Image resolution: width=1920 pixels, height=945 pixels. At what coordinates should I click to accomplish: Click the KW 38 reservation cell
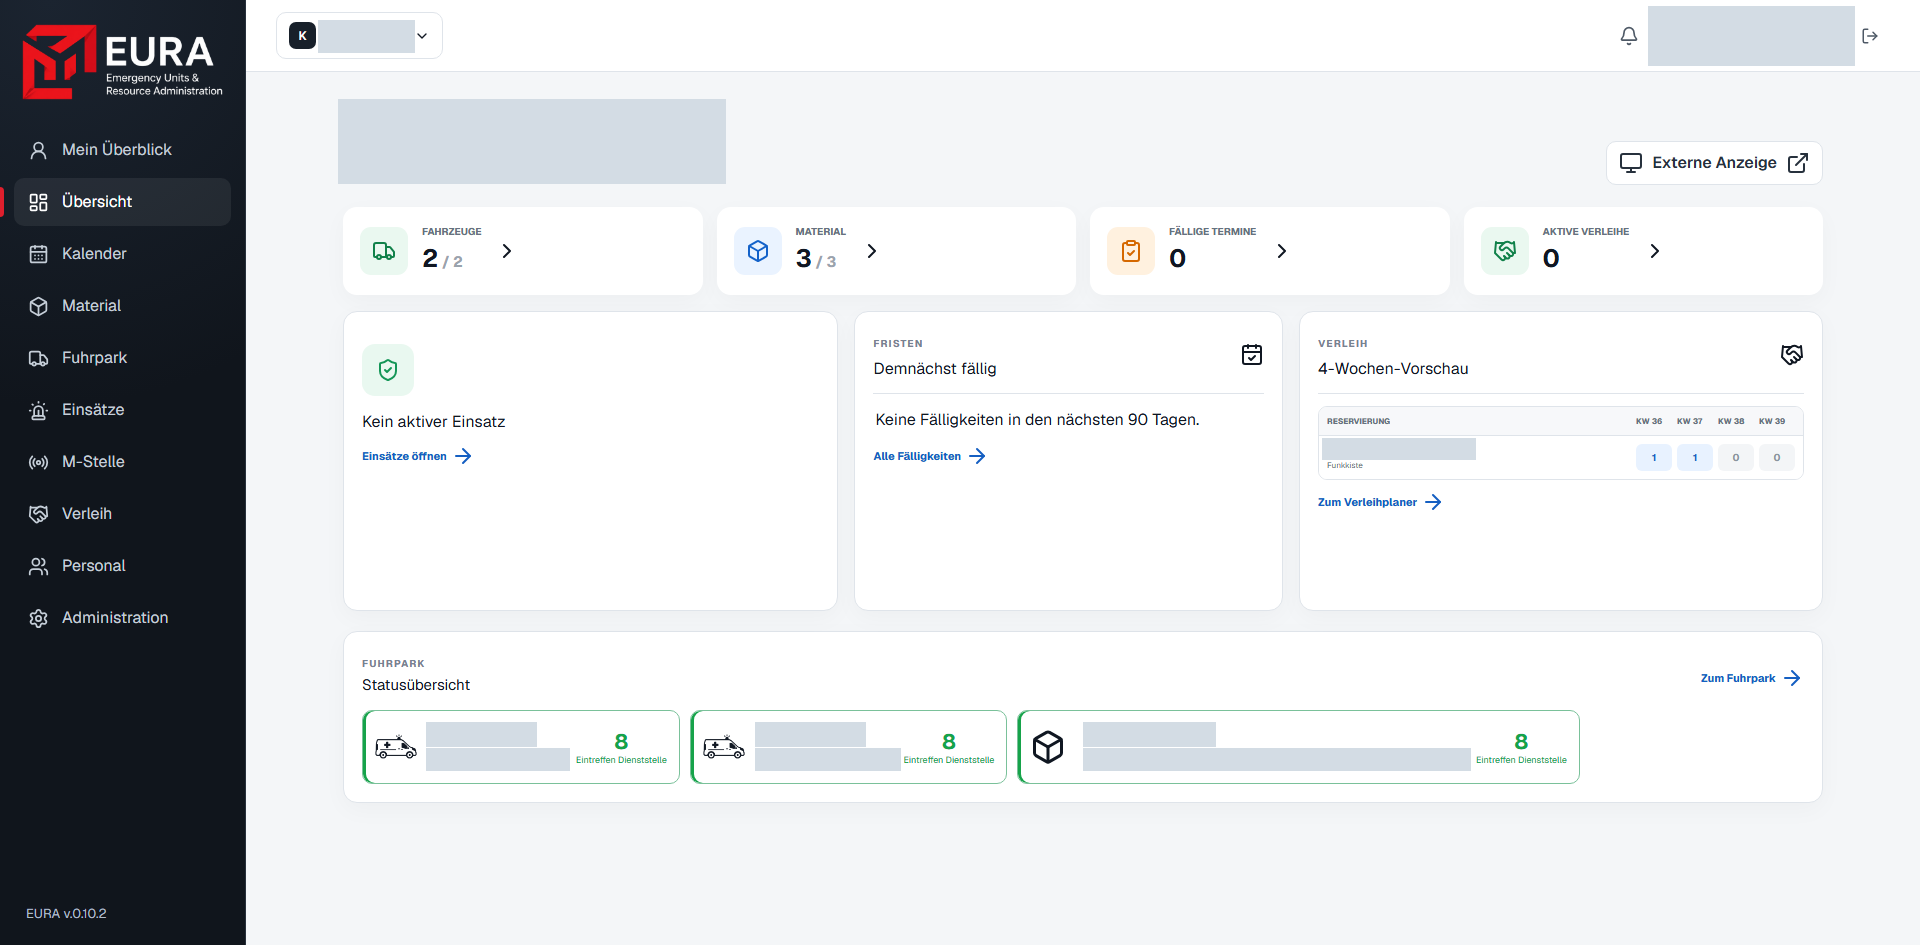tap(1736, 458)
